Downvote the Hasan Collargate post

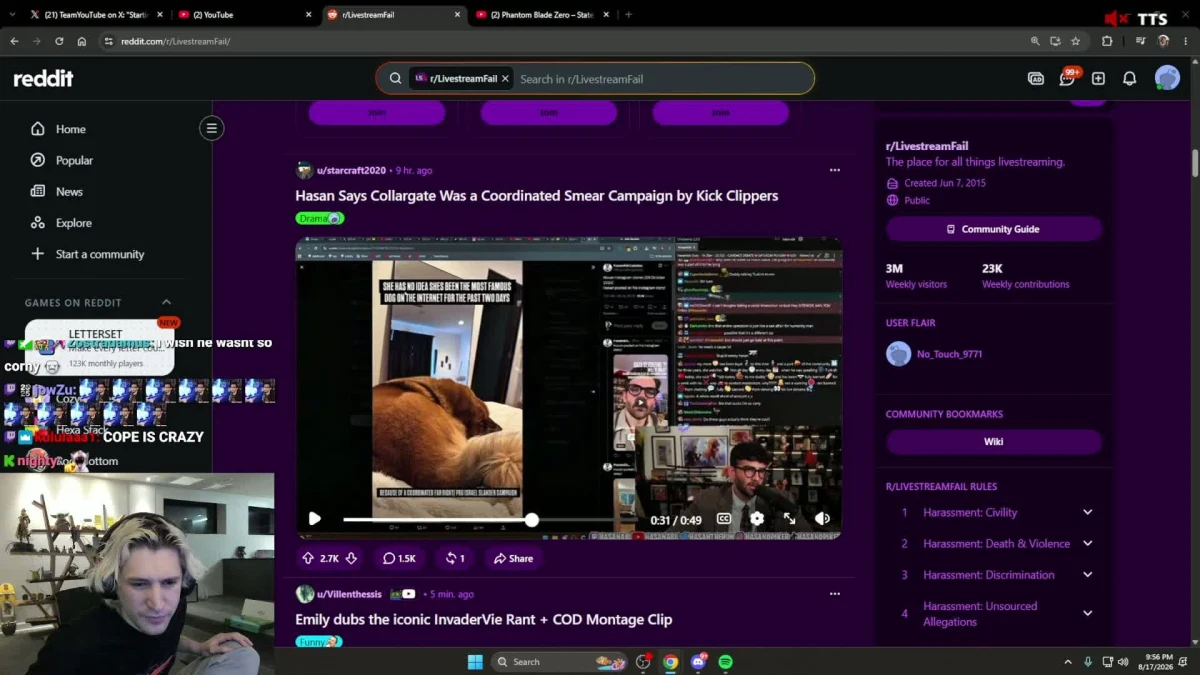pos(351,558)
